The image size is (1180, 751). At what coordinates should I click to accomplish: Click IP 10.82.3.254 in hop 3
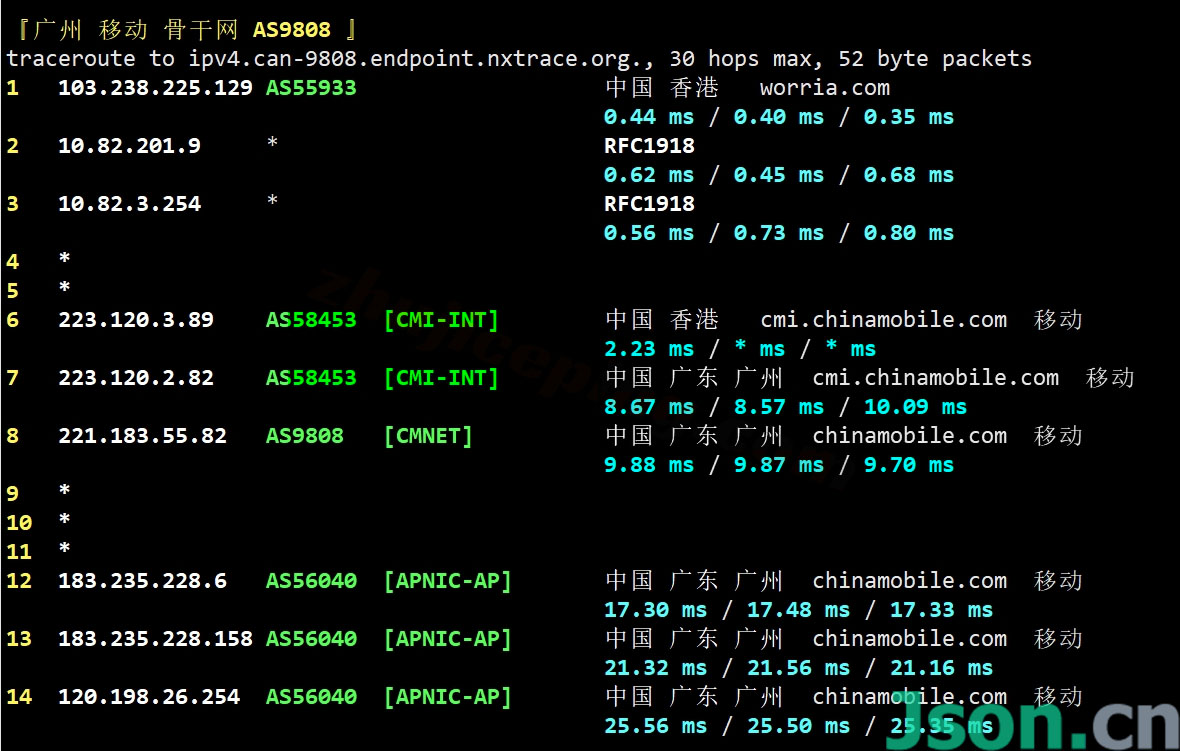coord(129,204)
